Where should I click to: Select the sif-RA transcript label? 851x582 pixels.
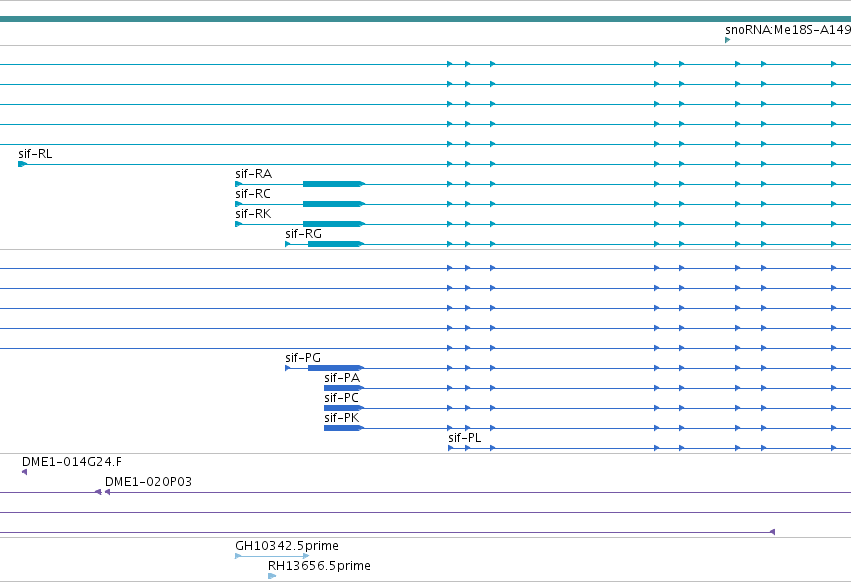click(253, 174)
